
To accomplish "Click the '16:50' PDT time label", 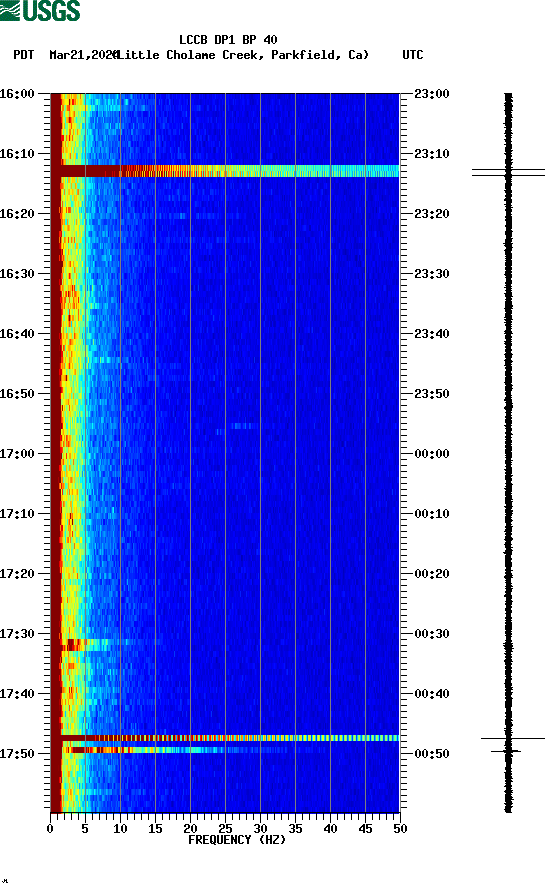I will pos(17,394).
